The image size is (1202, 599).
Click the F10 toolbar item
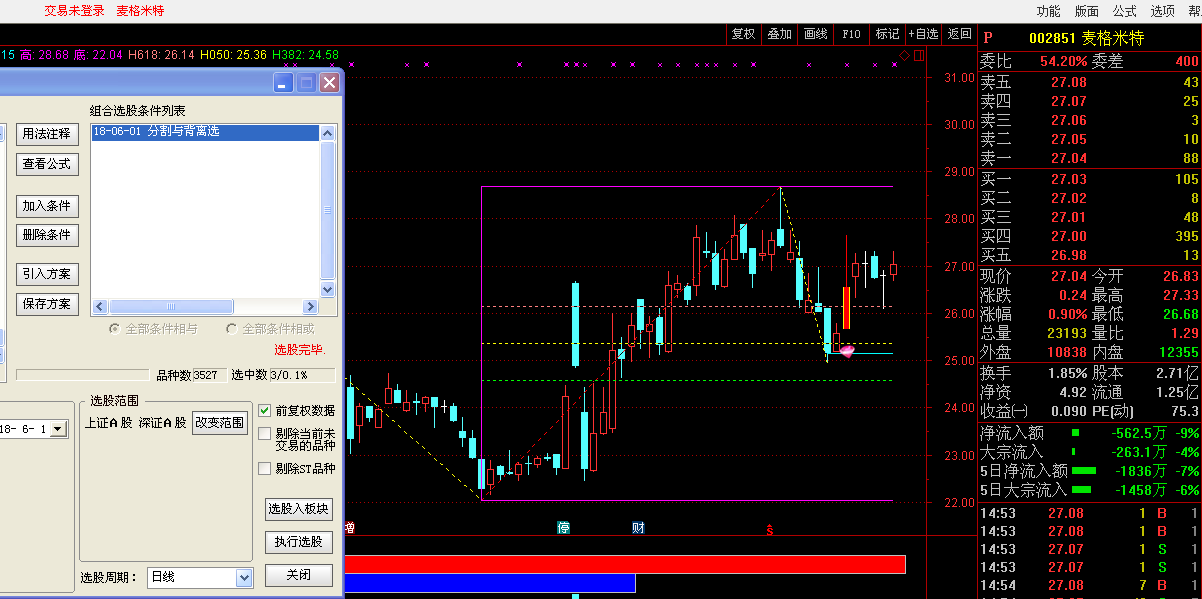pyautogui.click(x=851, y=34)
